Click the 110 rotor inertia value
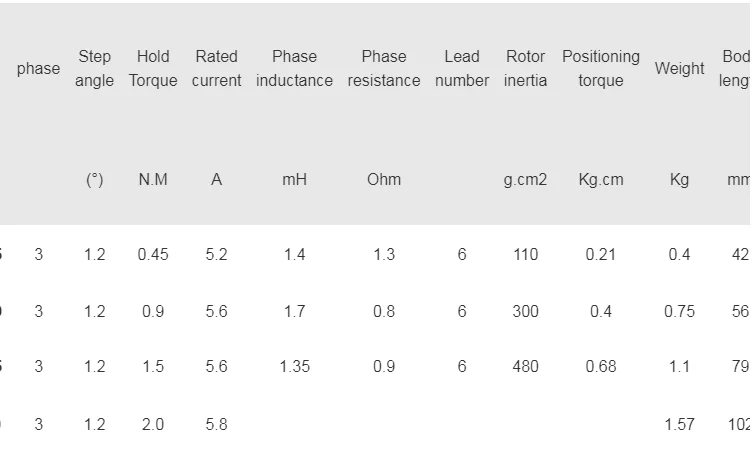The width and height of the screenshot is (755, 463). click(525, 254)
